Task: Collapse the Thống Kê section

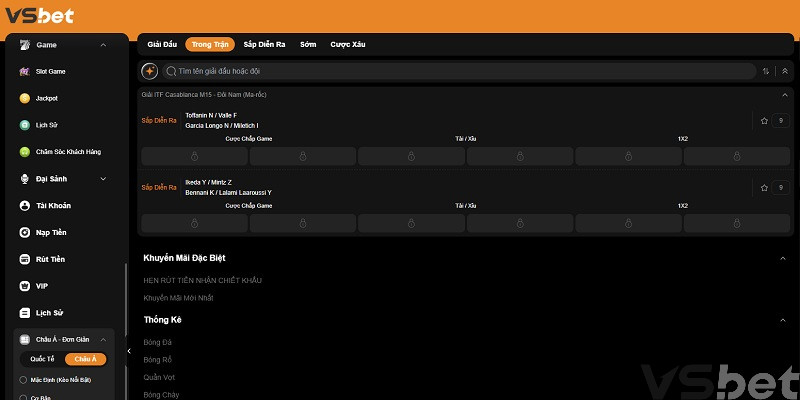Action: coord(783,320)
